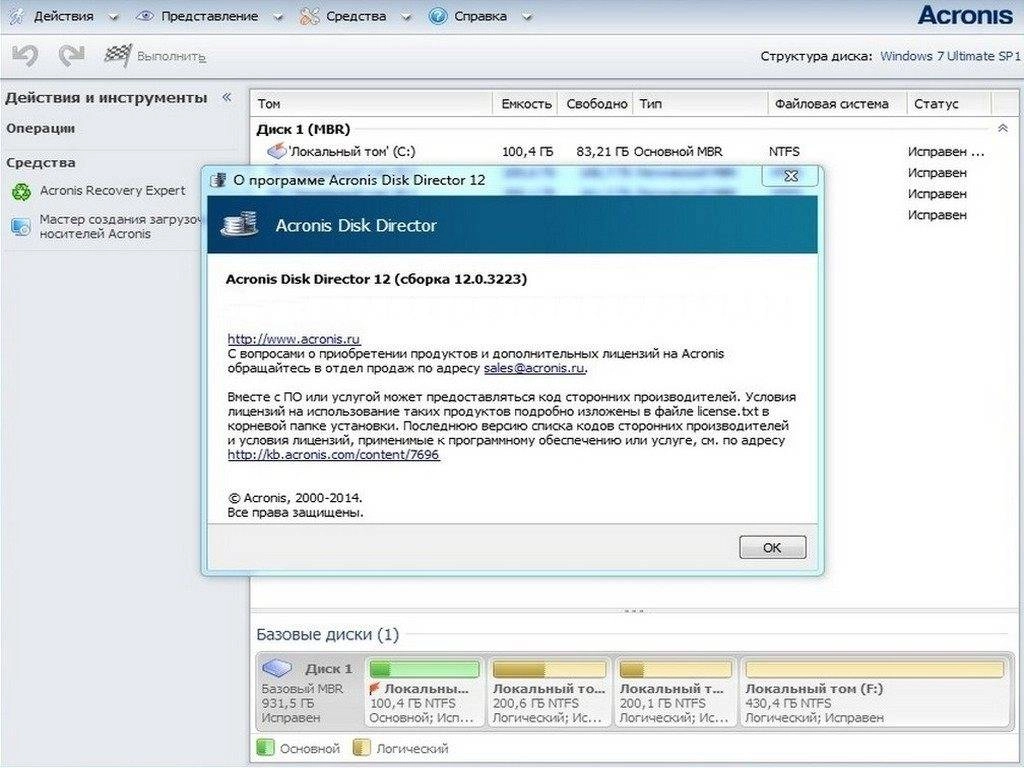This screenshot has width=1024, height=768.
Task: Click the dialog title bar program icon
Action: click(218, 180)
